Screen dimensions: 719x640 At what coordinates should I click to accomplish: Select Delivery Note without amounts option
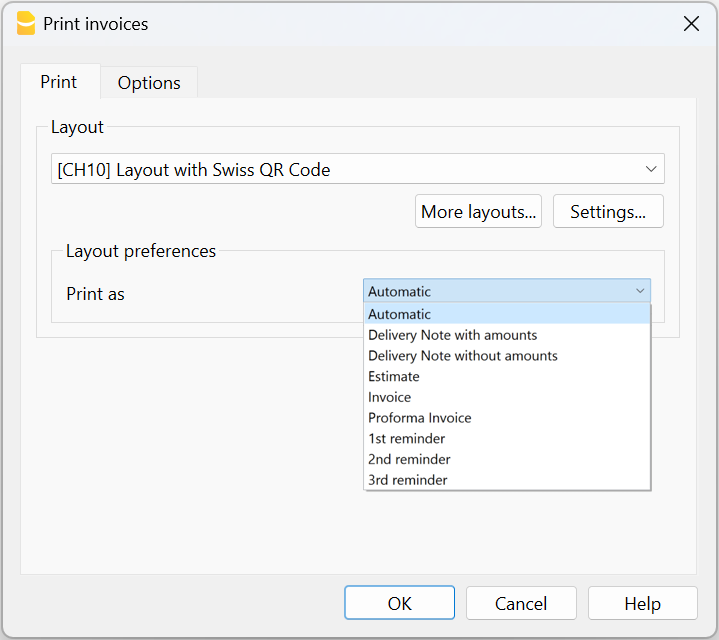(x=462, y=355)
